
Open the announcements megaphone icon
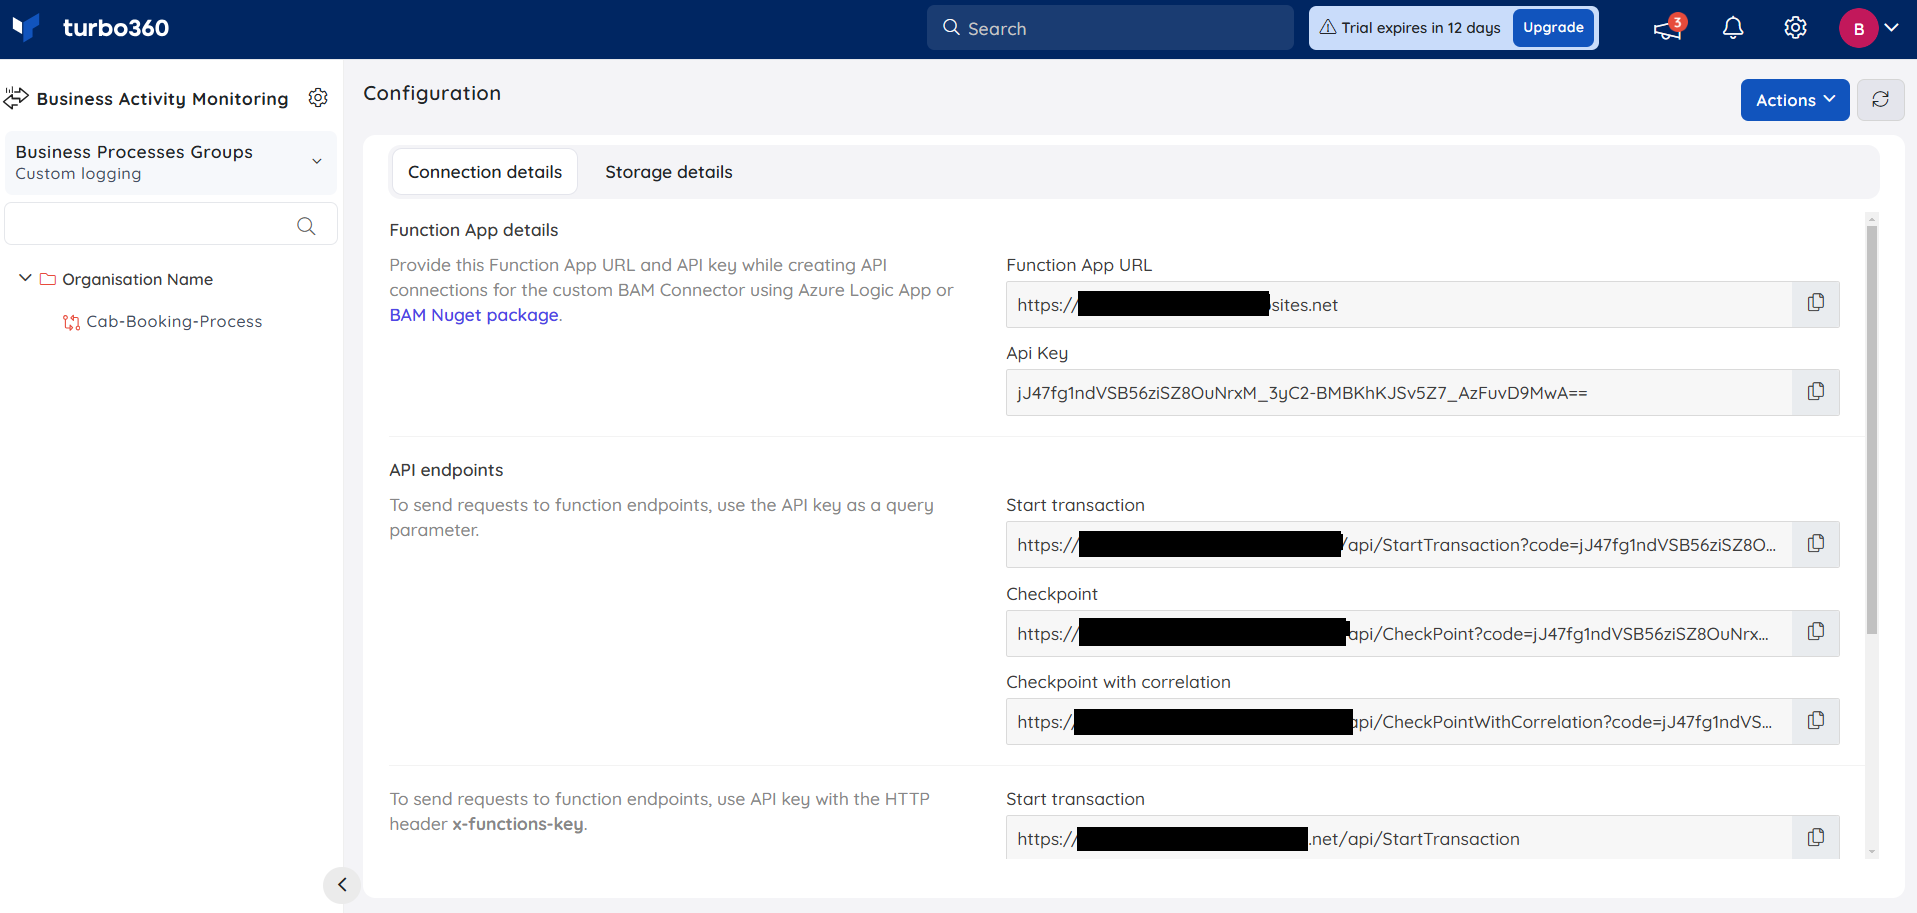[1667, 28]
